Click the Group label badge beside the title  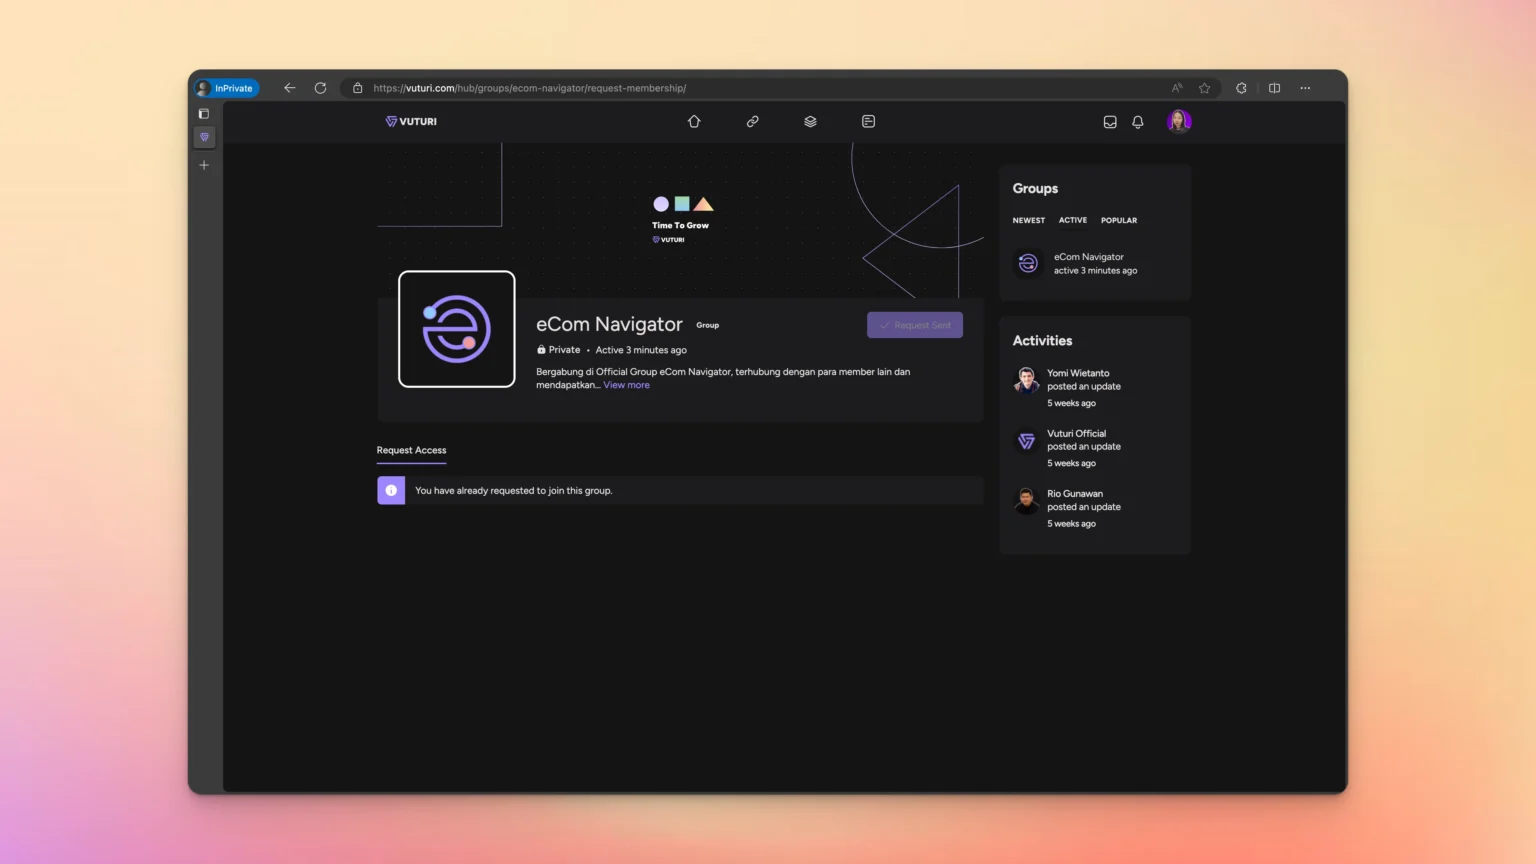(x=707, y=325)
